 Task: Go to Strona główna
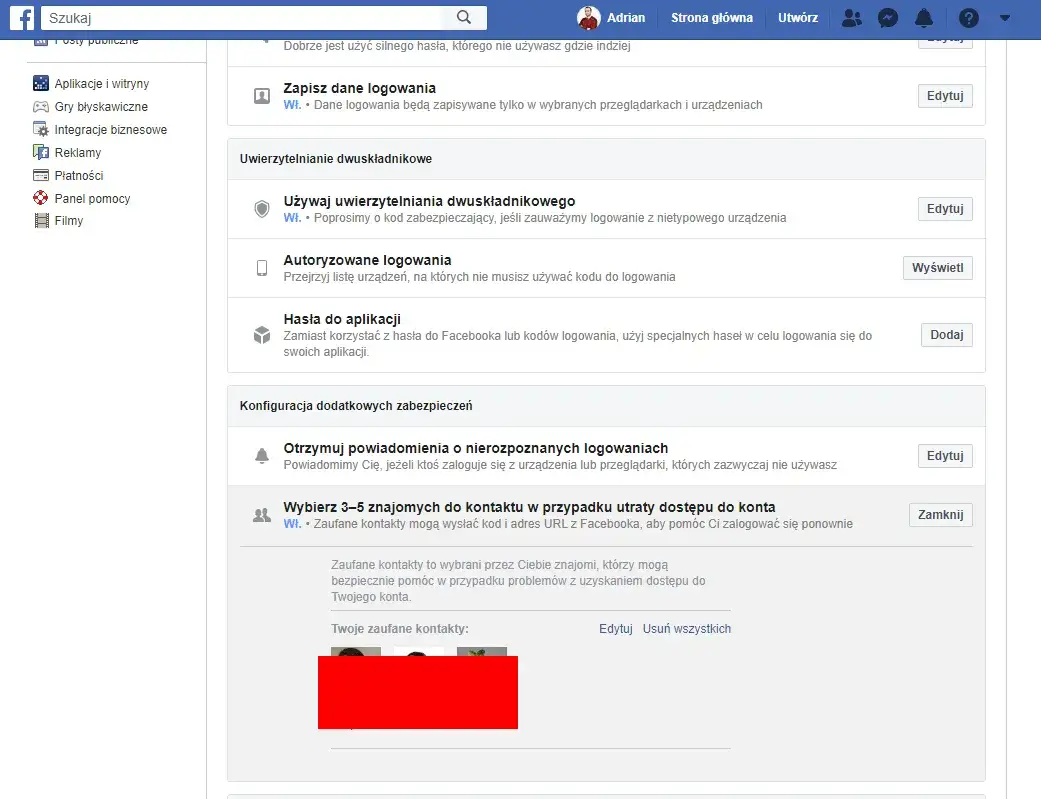(711, 17)
